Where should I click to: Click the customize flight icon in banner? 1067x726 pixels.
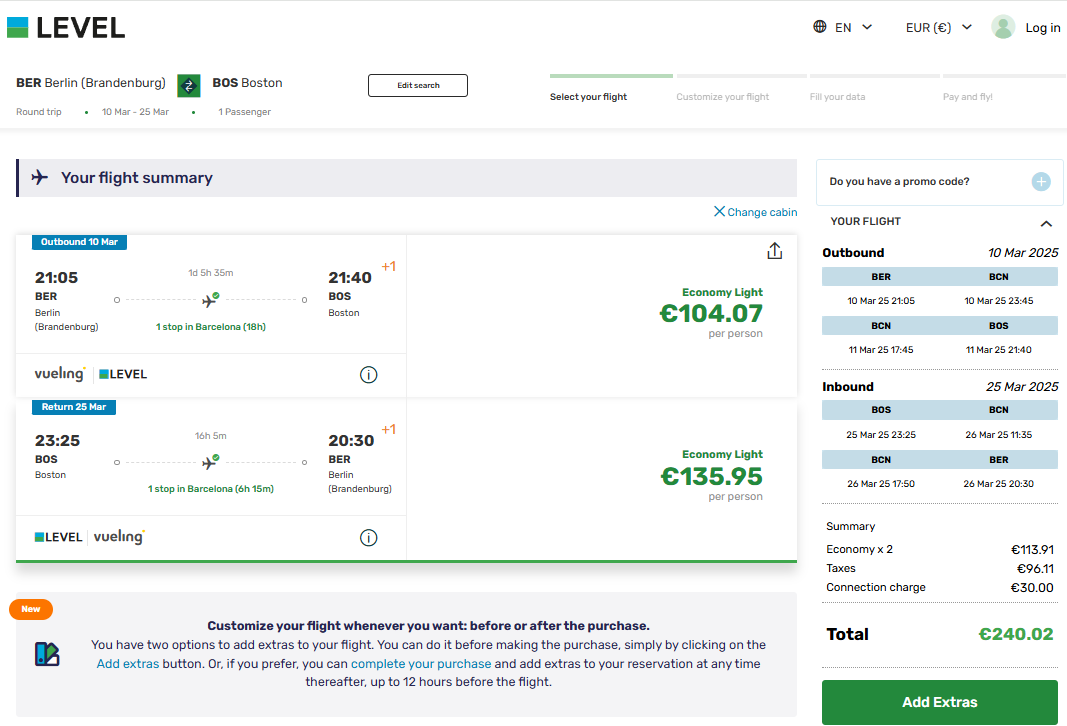(x=47, y=654)
